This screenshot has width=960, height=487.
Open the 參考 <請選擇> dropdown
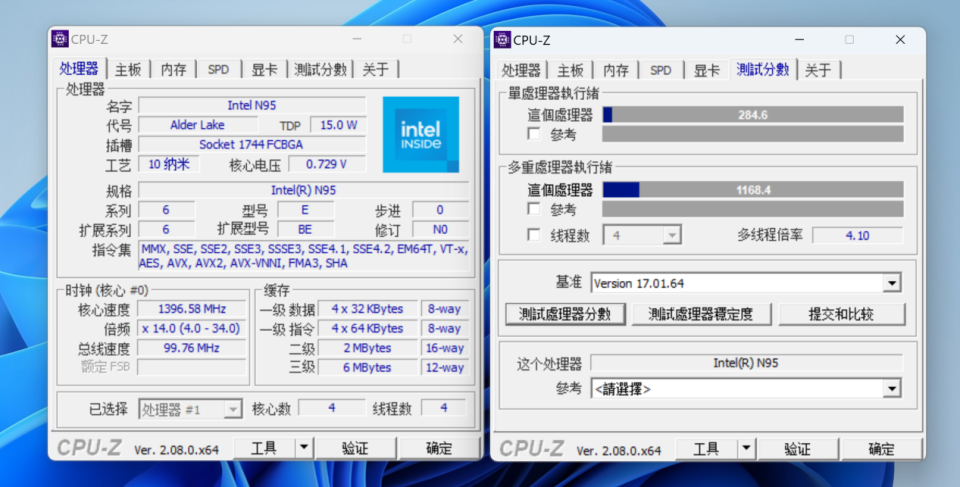point(746,388)
